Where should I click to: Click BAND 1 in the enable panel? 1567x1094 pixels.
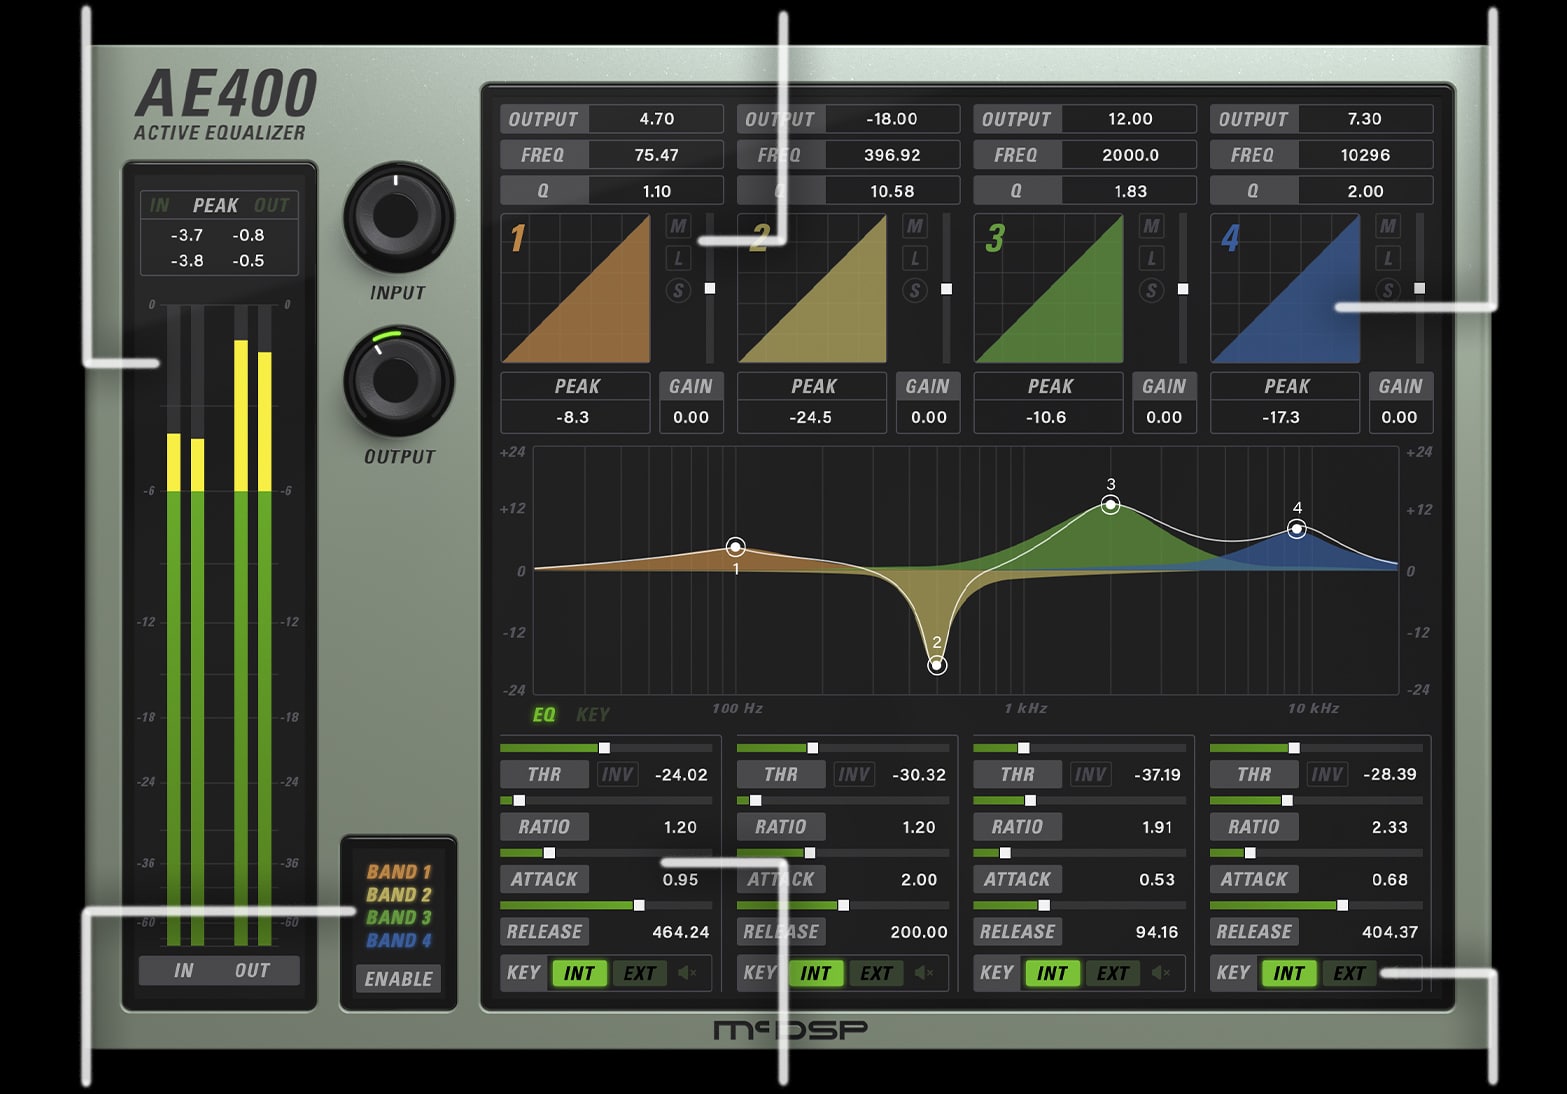[x=398, y=871]
